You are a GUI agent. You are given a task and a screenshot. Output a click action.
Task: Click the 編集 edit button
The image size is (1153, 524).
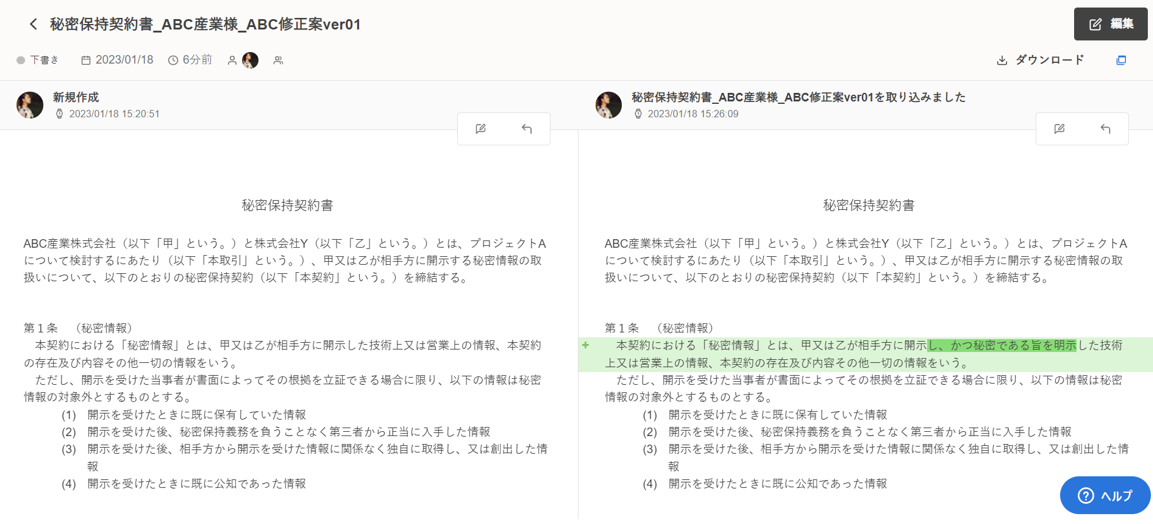(x=1110, y=24)
